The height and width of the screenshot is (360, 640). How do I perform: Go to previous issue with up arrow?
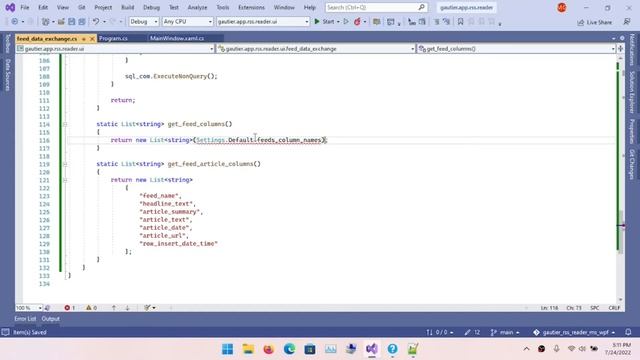pyautogui.click(x=114, y=308)
